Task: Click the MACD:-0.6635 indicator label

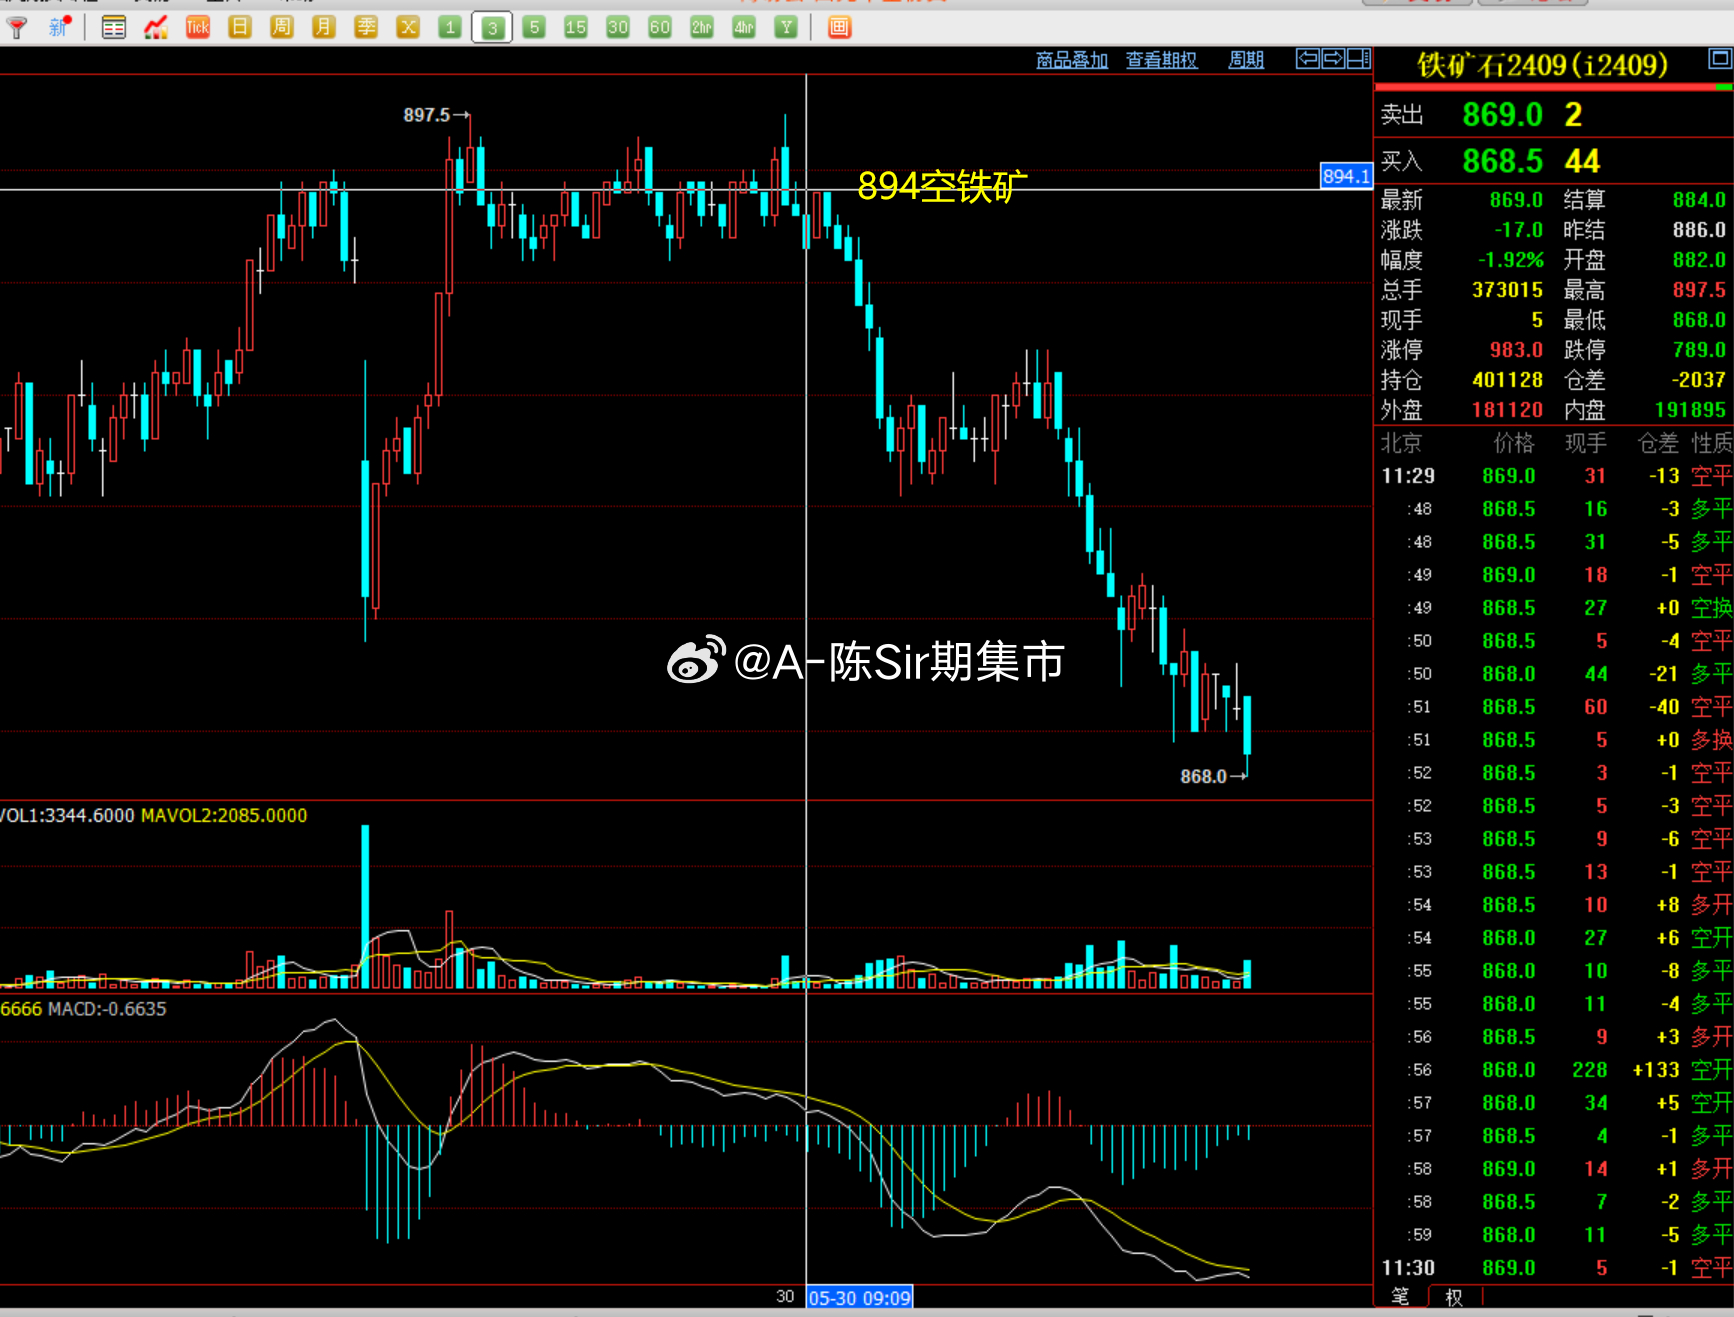Action: click(107, 1009)
